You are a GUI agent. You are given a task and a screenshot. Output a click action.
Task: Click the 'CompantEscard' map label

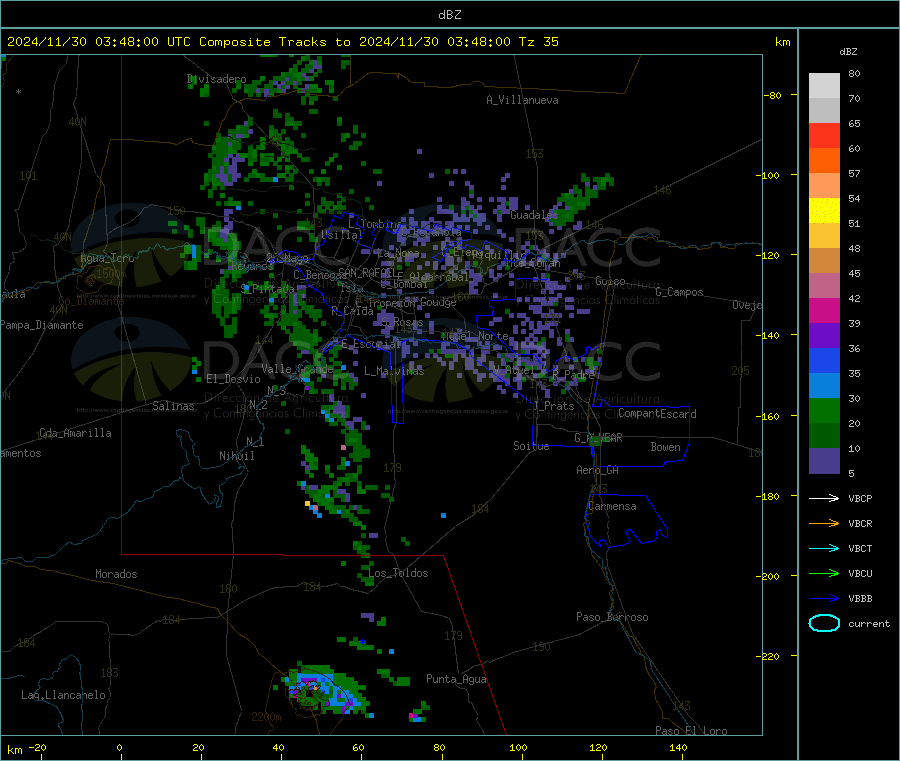coord(657,413)
